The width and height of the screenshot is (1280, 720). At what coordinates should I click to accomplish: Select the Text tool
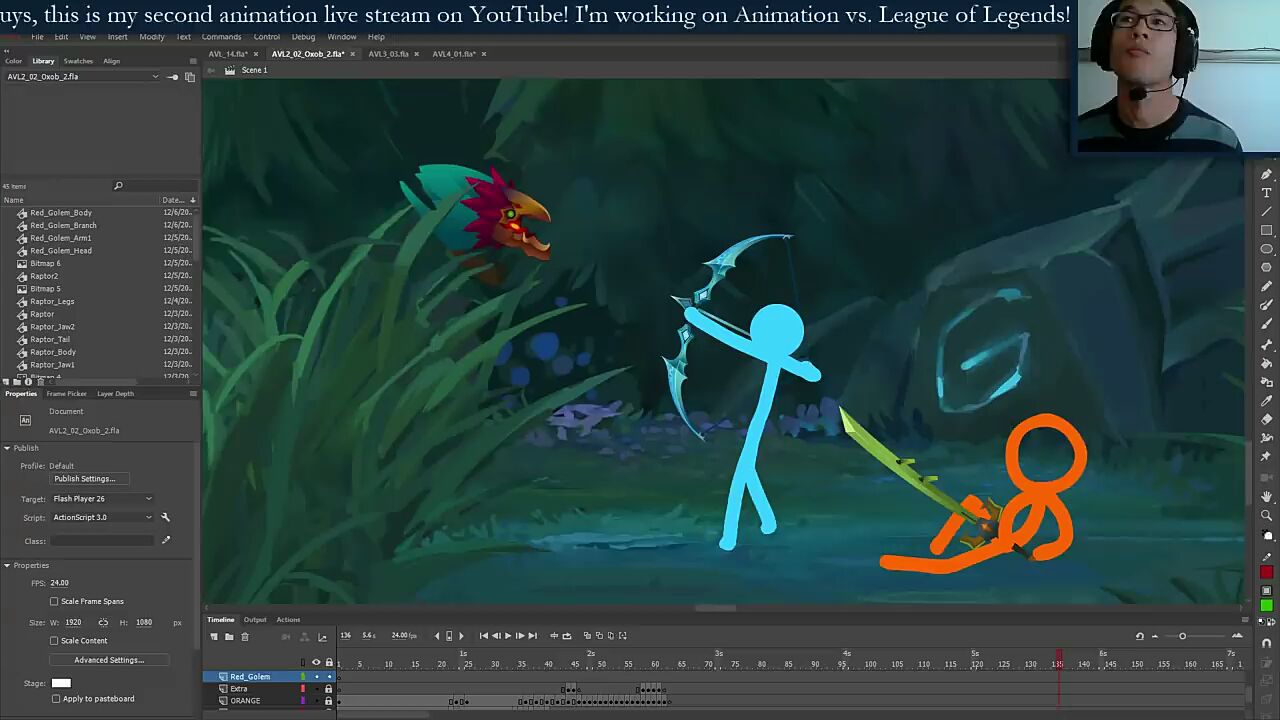pos(1266,193)
